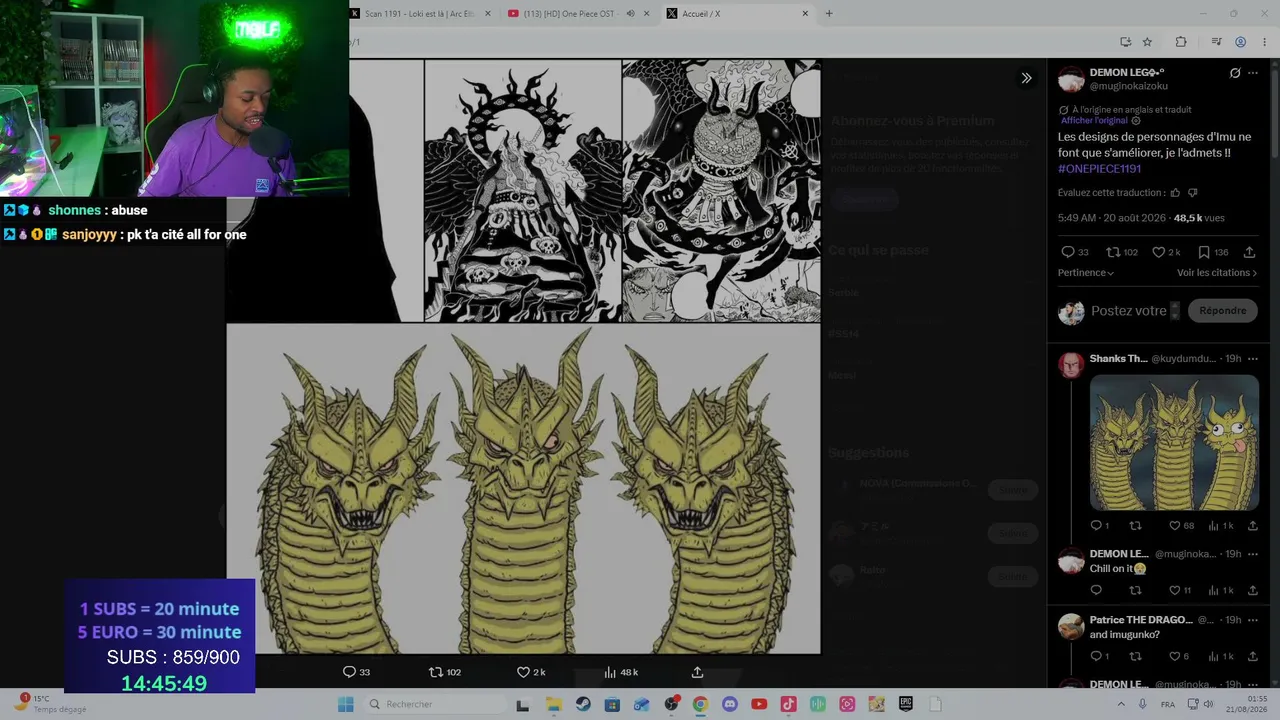1280x720 pixels.
Task: Open the browser extensions puzzle icon
Action: coord(1181,42)
